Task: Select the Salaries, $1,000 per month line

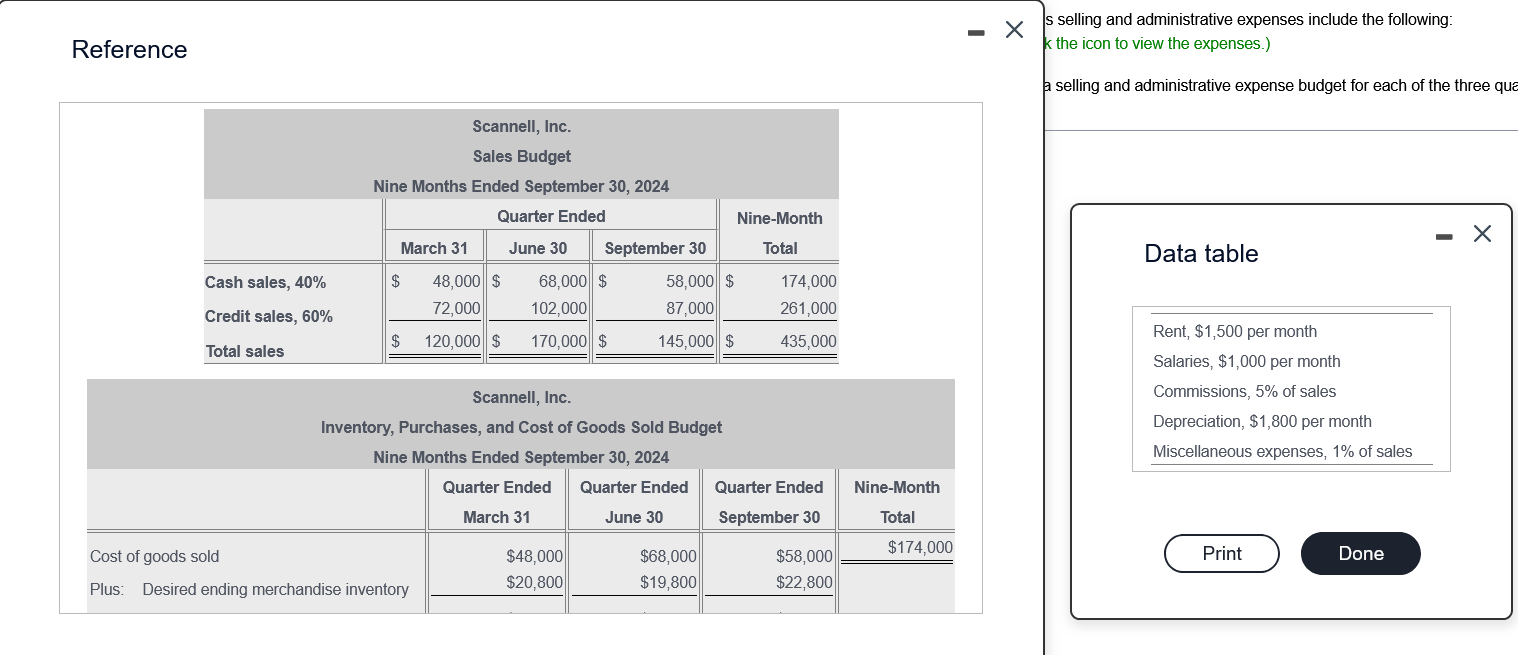Action: (x=1246, y=361)
